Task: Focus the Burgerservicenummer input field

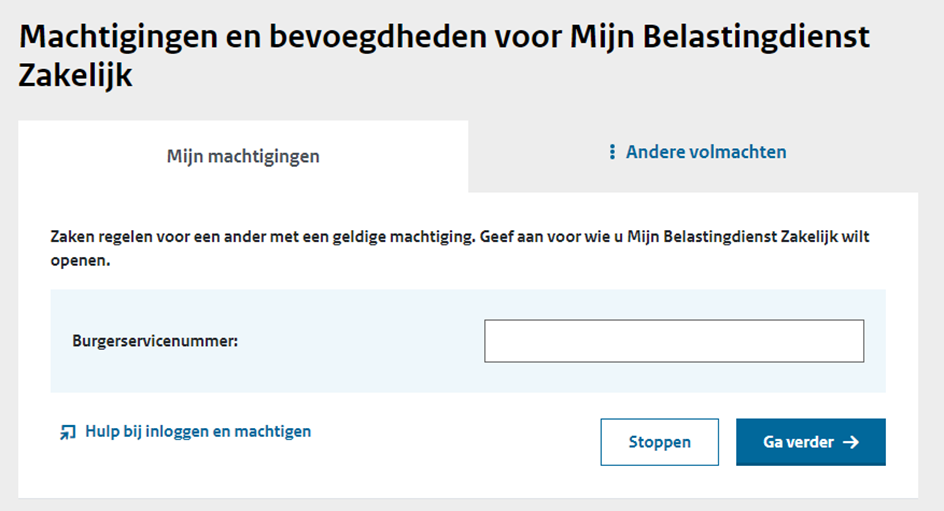Action: point(674,341)
